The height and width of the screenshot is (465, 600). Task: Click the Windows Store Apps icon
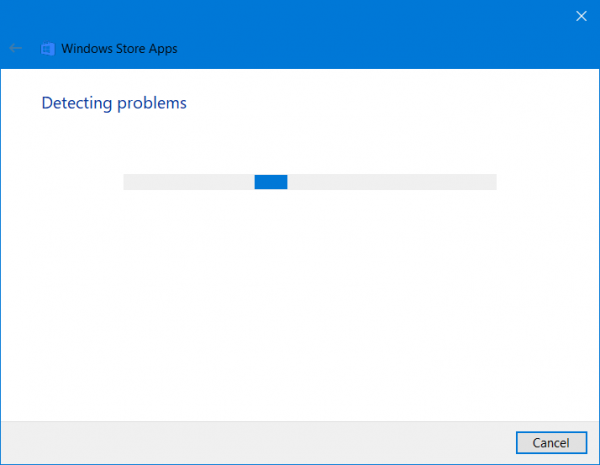point(48,49)
